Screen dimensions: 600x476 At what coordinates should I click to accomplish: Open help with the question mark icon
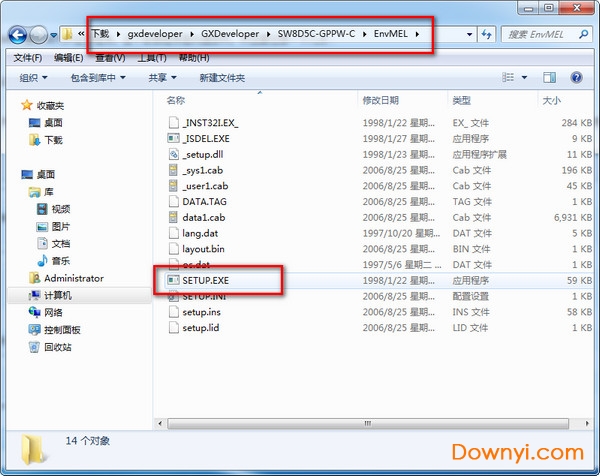pos(576,78)
